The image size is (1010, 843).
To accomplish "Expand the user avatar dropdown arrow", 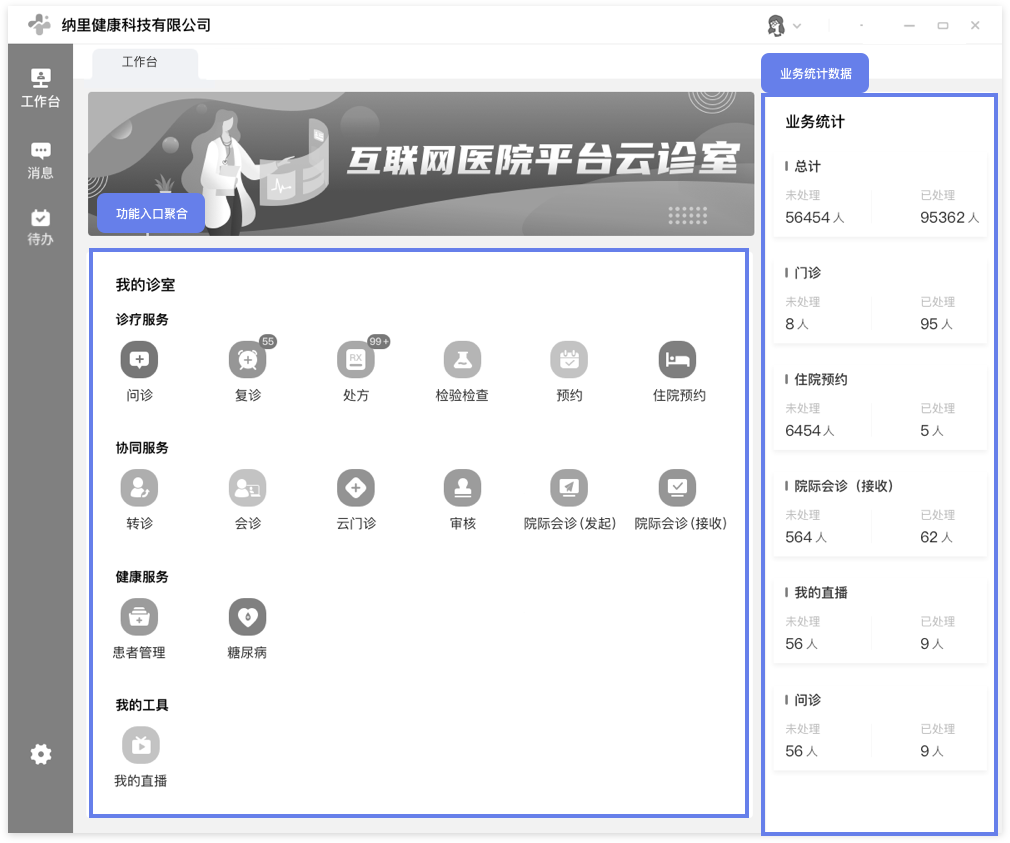I will point(797,26).
